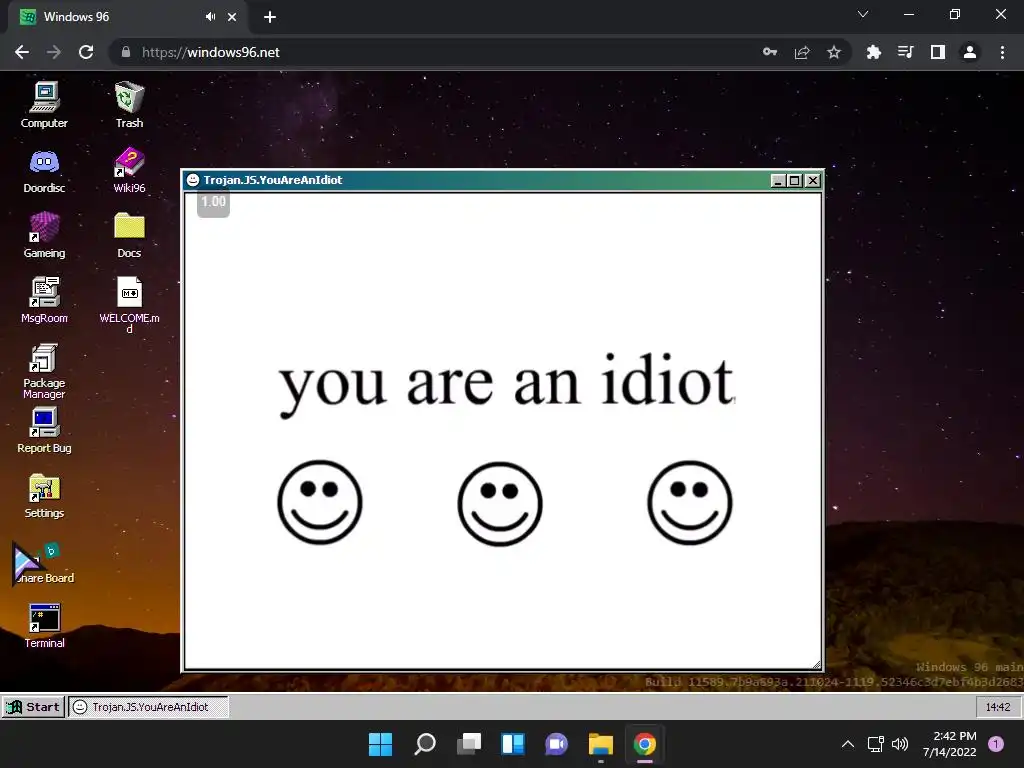Open the Settings desktop icon
Image resolution: width=1024 pixels, height=768 pixels.
(x=44, y=496)
